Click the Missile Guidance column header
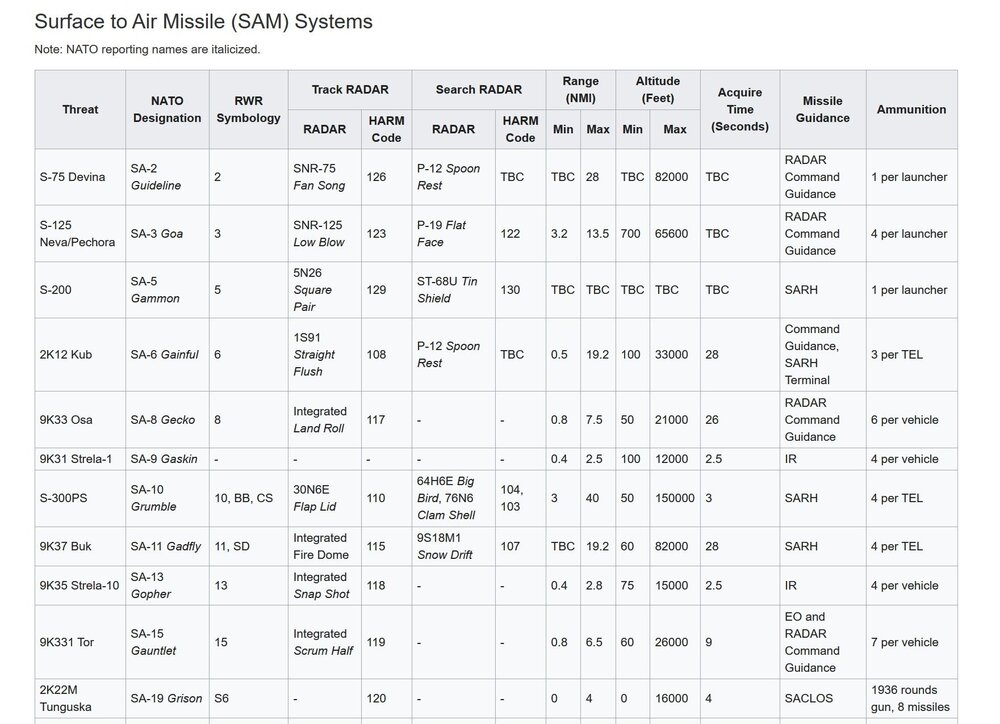This screenshot has width=1000, height=724. (x=823, y=109)
